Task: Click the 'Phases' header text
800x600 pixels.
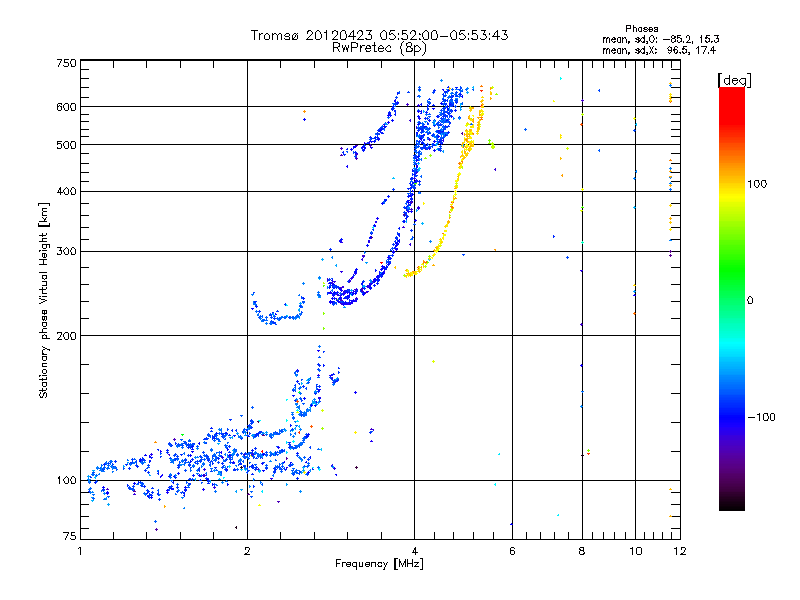Action: pyautogui.click(x=642, y=29)
